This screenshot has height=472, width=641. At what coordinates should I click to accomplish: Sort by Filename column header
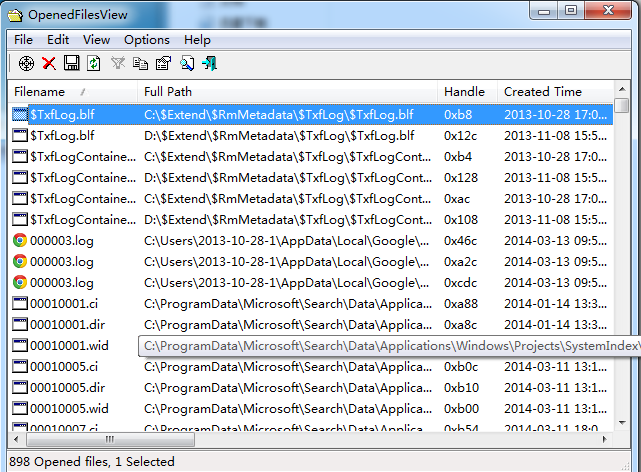pyautogui.click(x=73, y=92)
